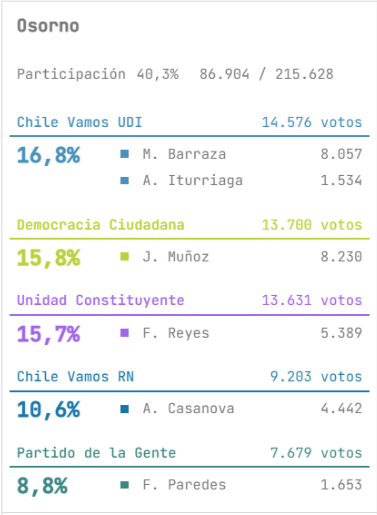Select the Participación 40,3% text
377x515 pixels.
click(x=98, y=74)
